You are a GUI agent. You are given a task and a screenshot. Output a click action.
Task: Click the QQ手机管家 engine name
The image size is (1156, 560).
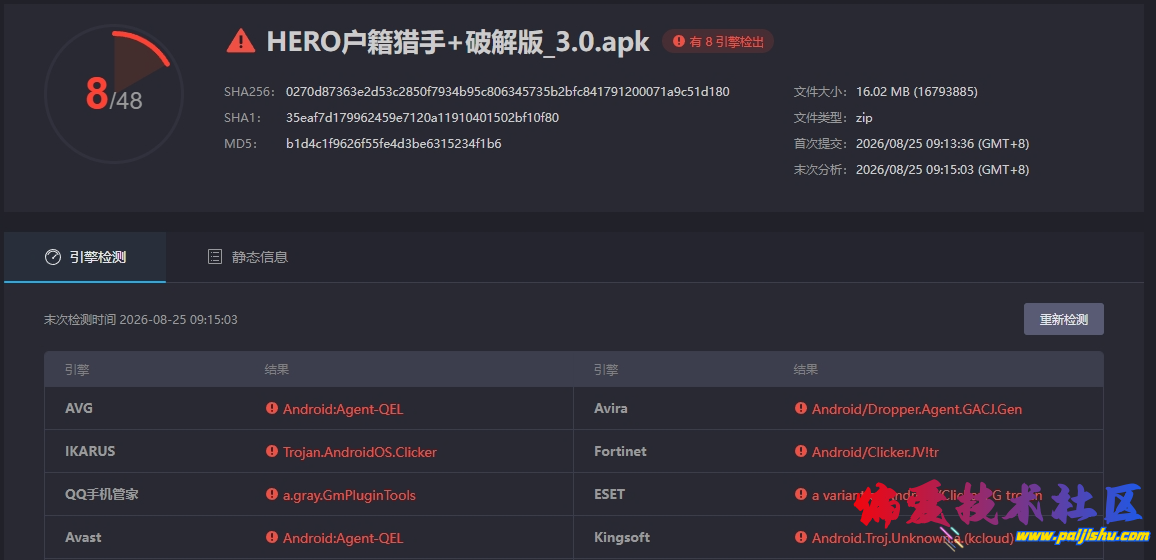[102, 494]
